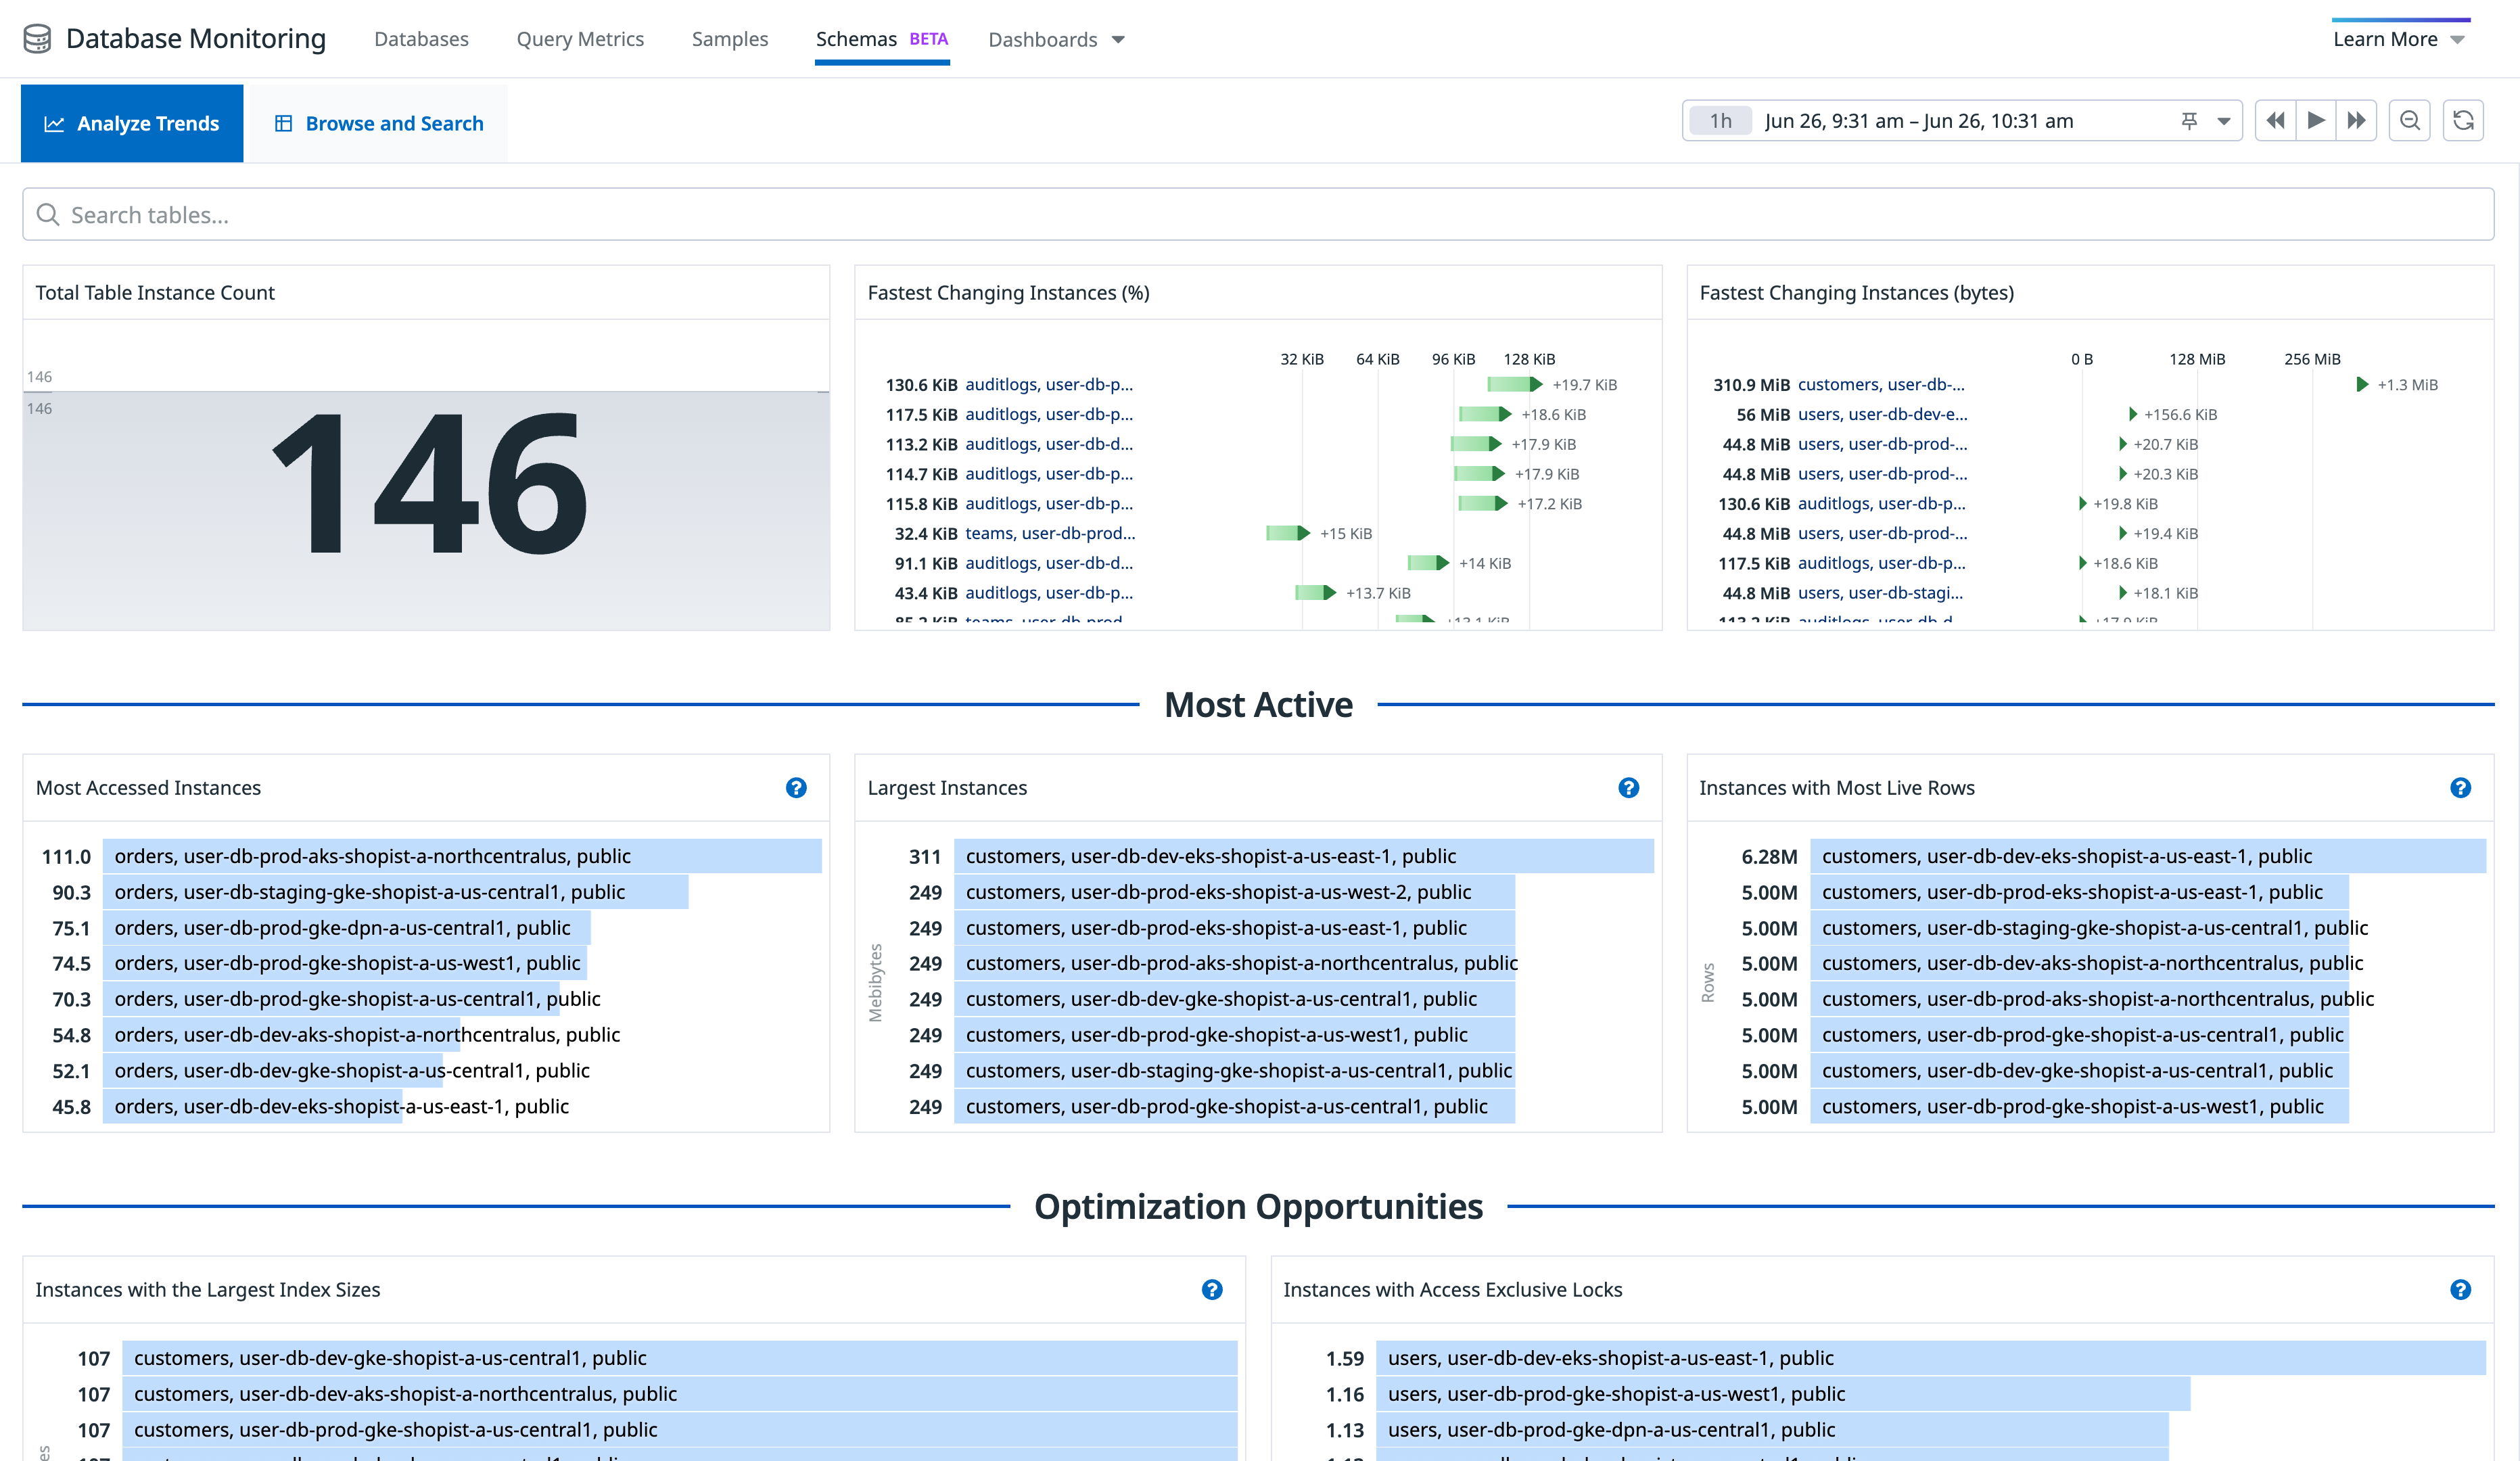Image resolution: width=2520 pixels, height=1461 pixels.
Task: Open the customers user-db-dev-eks instance link
Action: [1207, 856]
